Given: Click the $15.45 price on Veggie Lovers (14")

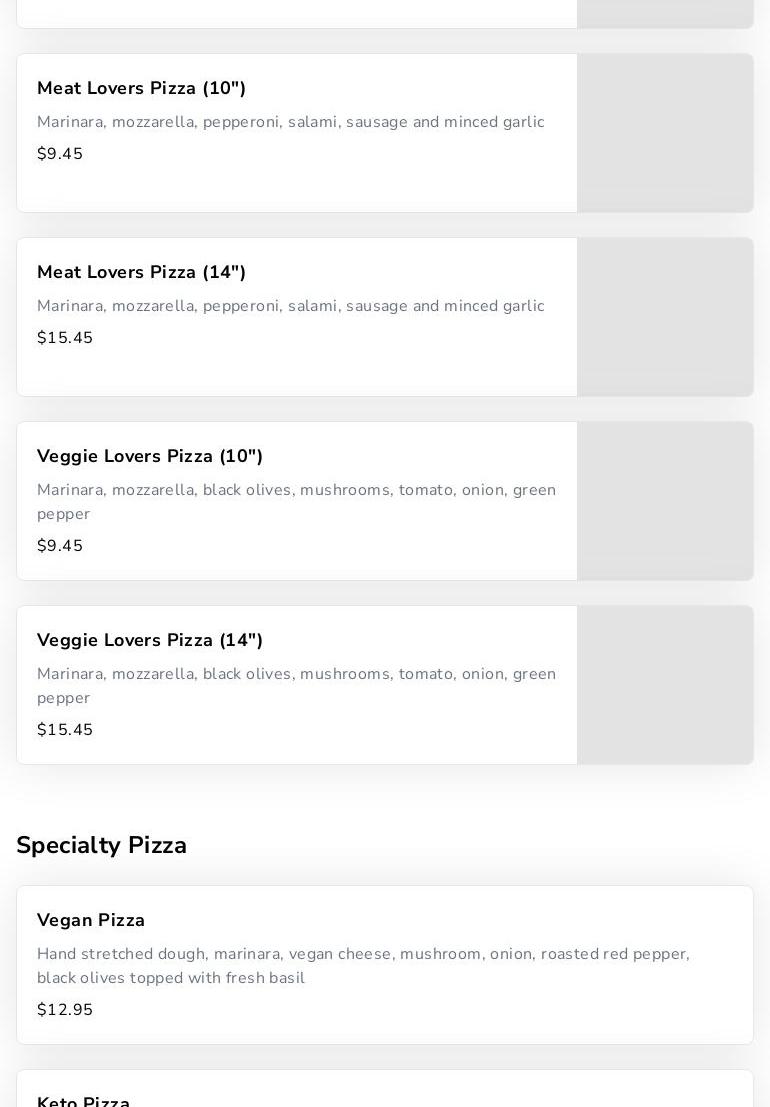Looking at the screenshot, I should click(x=65, y=730).
